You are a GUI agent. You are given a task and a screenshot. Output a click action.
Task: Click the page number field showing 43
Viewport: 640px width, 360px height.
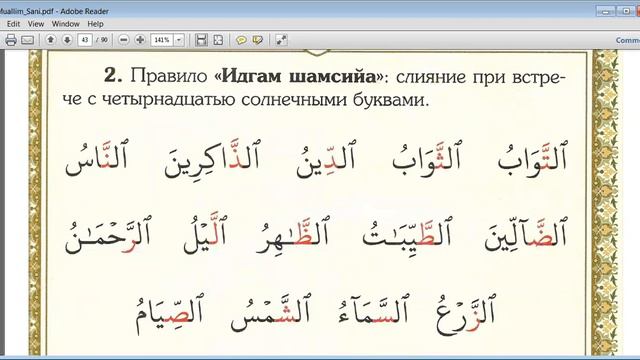click(85, 40)
